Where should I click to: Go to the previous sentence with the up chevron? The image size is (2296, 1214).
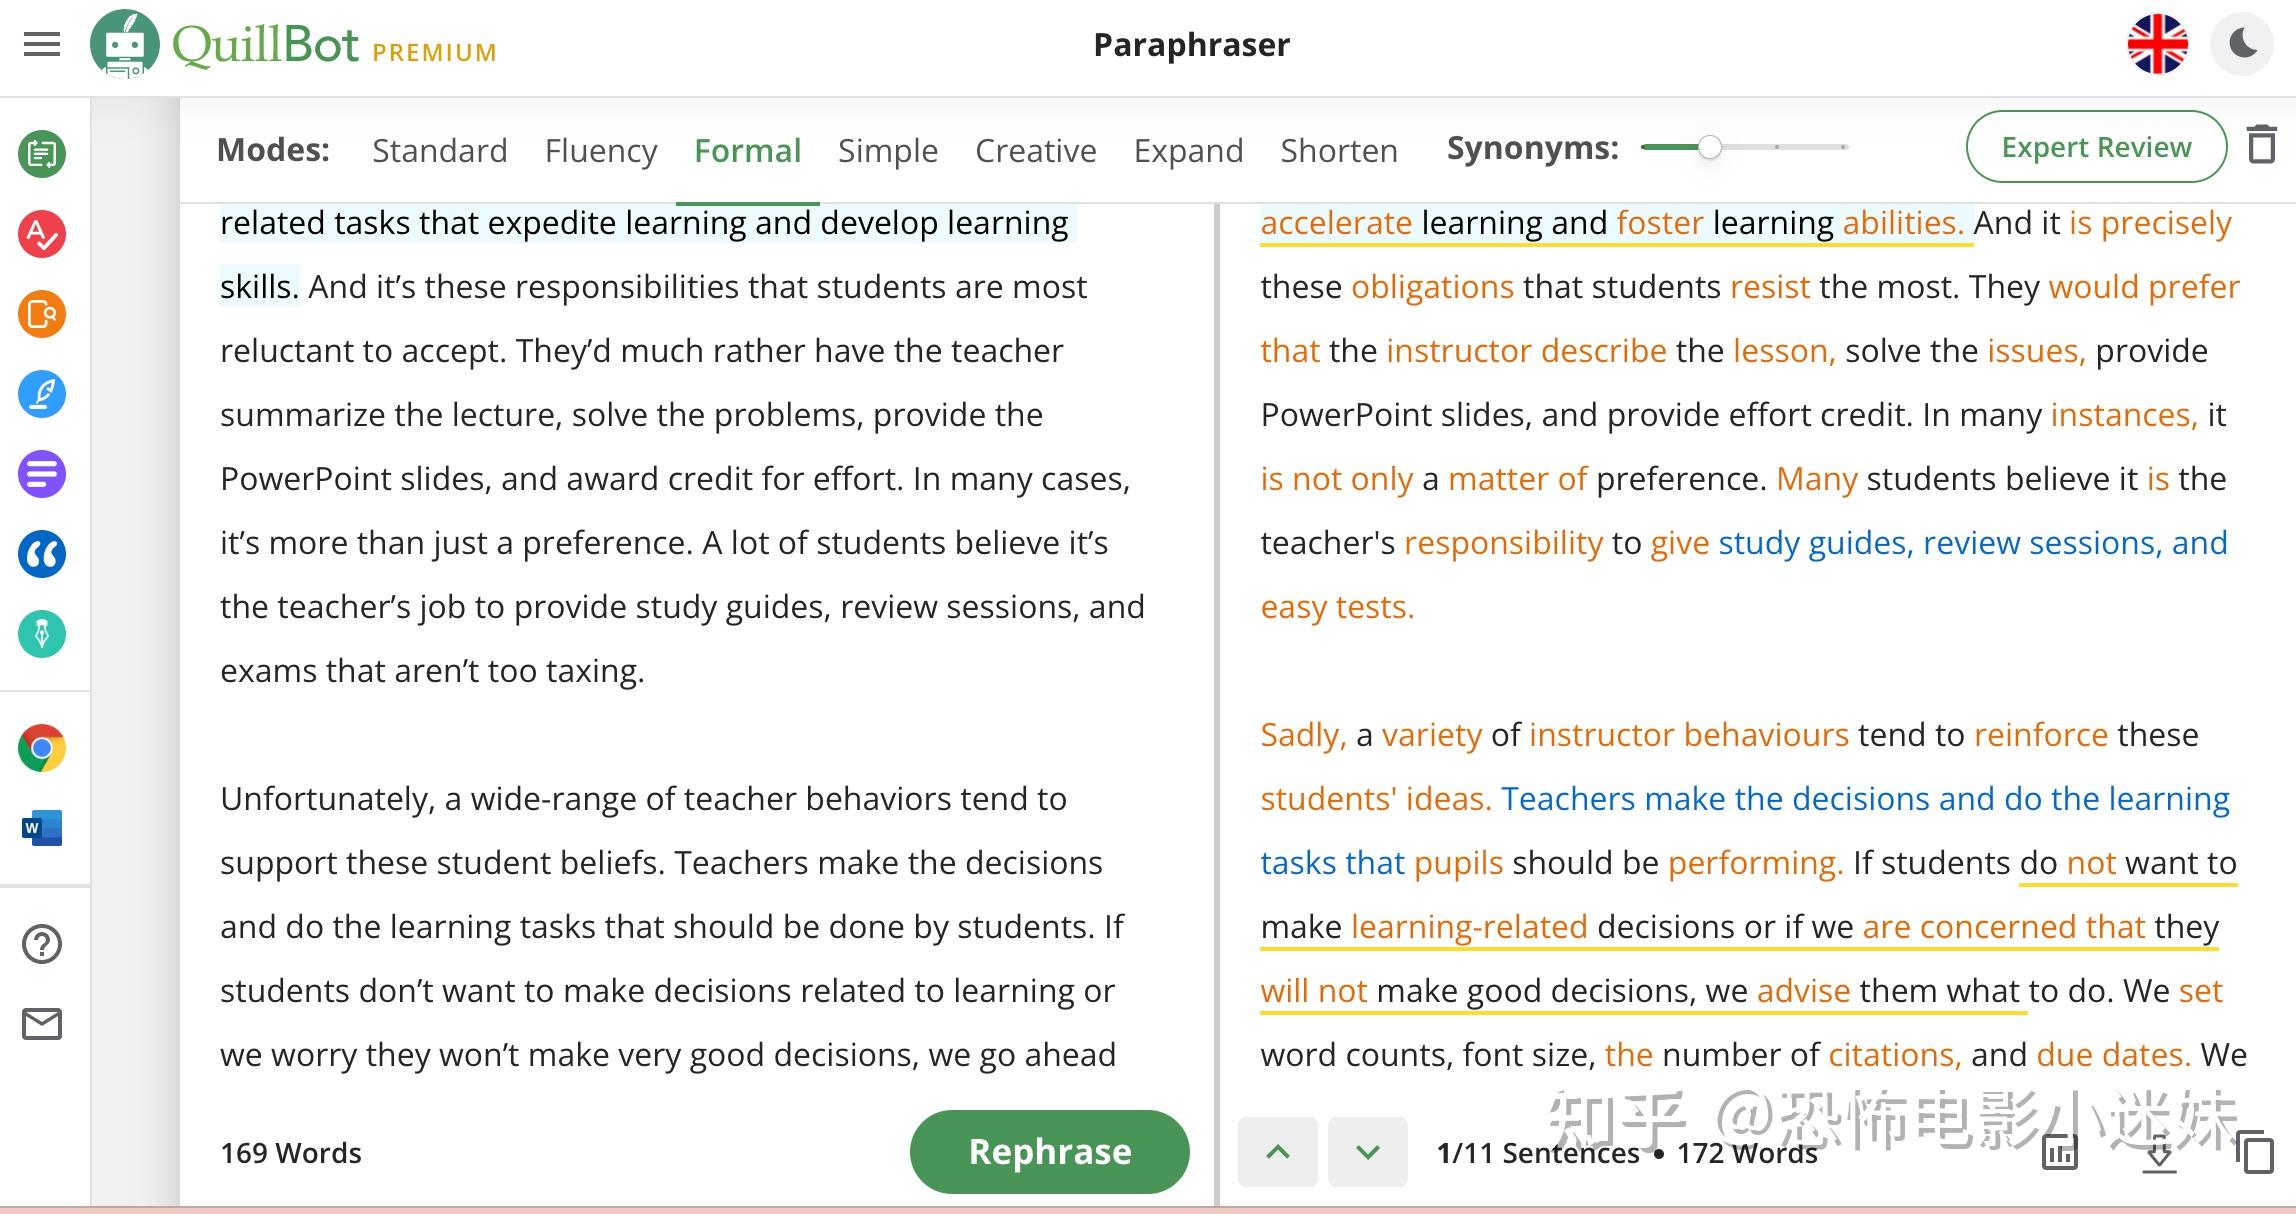pyautogui.click(x=1277, y=1152)
